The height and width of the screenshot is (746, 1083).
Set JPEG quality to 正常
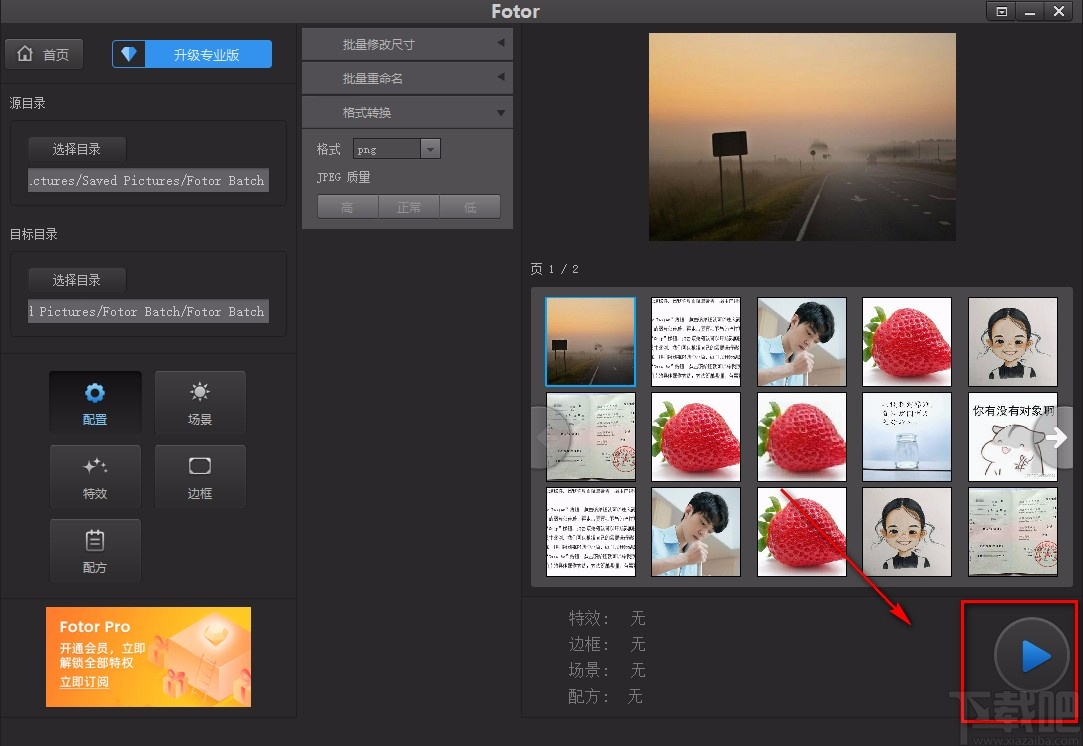[x=409, y=207]
